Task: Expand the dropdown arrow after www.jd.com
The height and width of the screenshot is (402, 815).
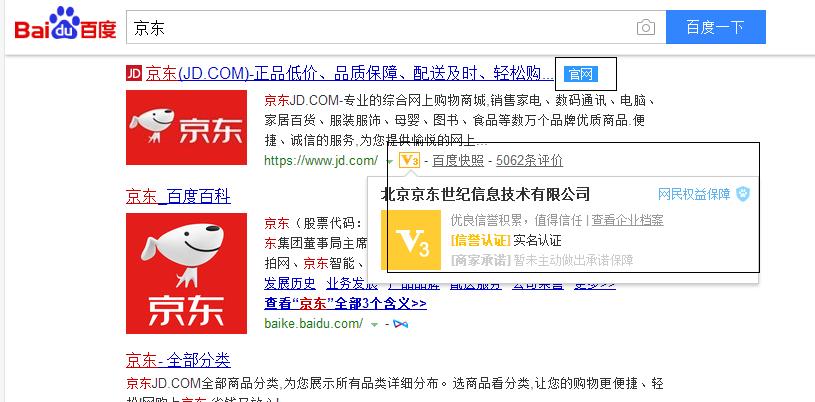Action: coord(390,161)
